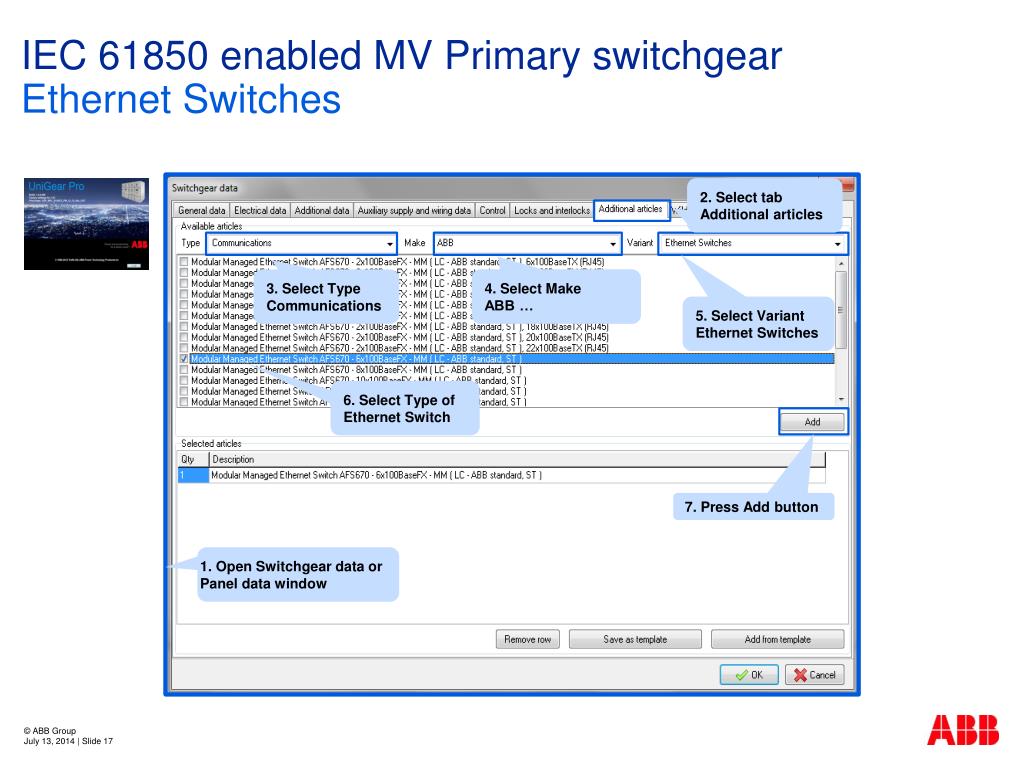
Task: Click the Qty column header
Action: [193, 459]
